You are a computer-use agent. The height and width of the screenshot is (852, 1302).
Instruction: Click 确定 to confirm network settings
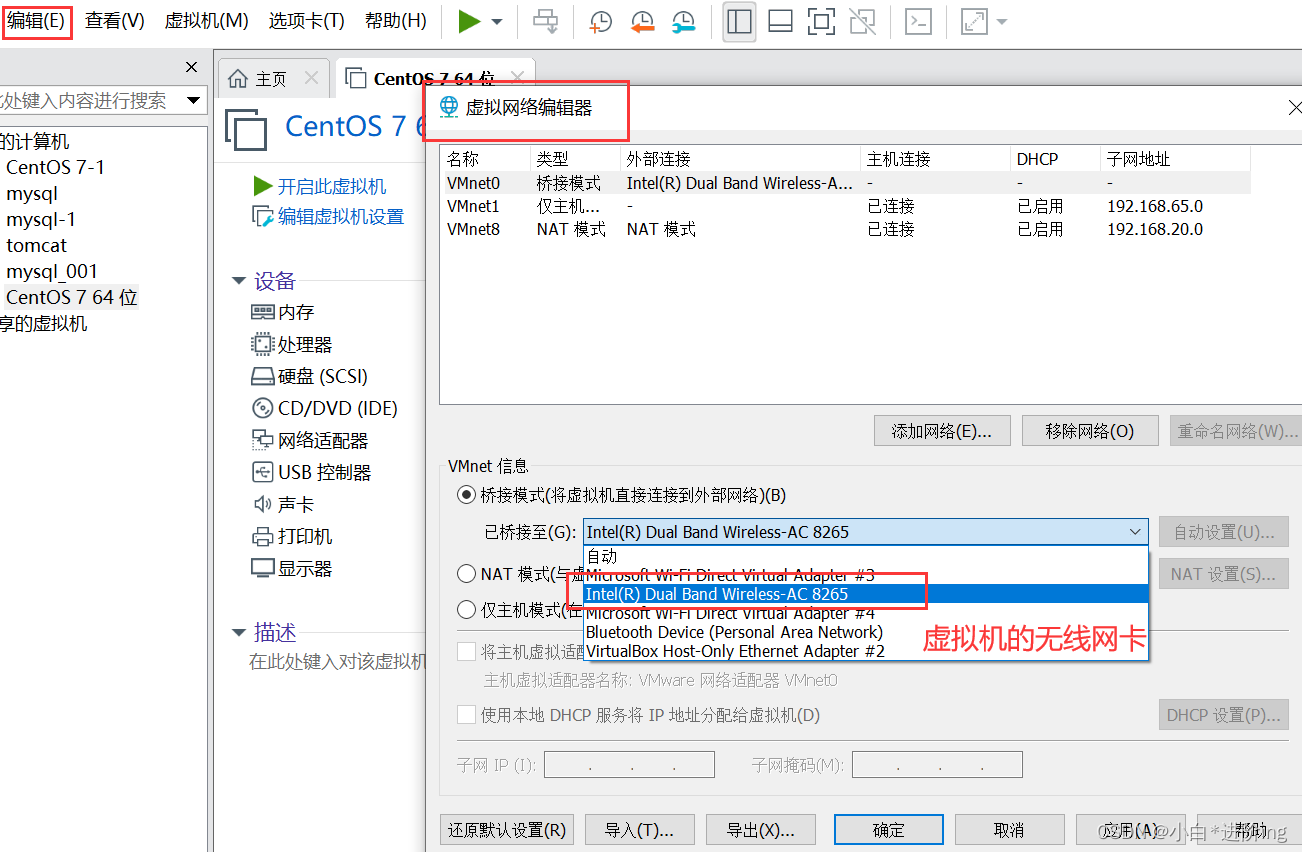pyautogui.click(x=889, y=830)
